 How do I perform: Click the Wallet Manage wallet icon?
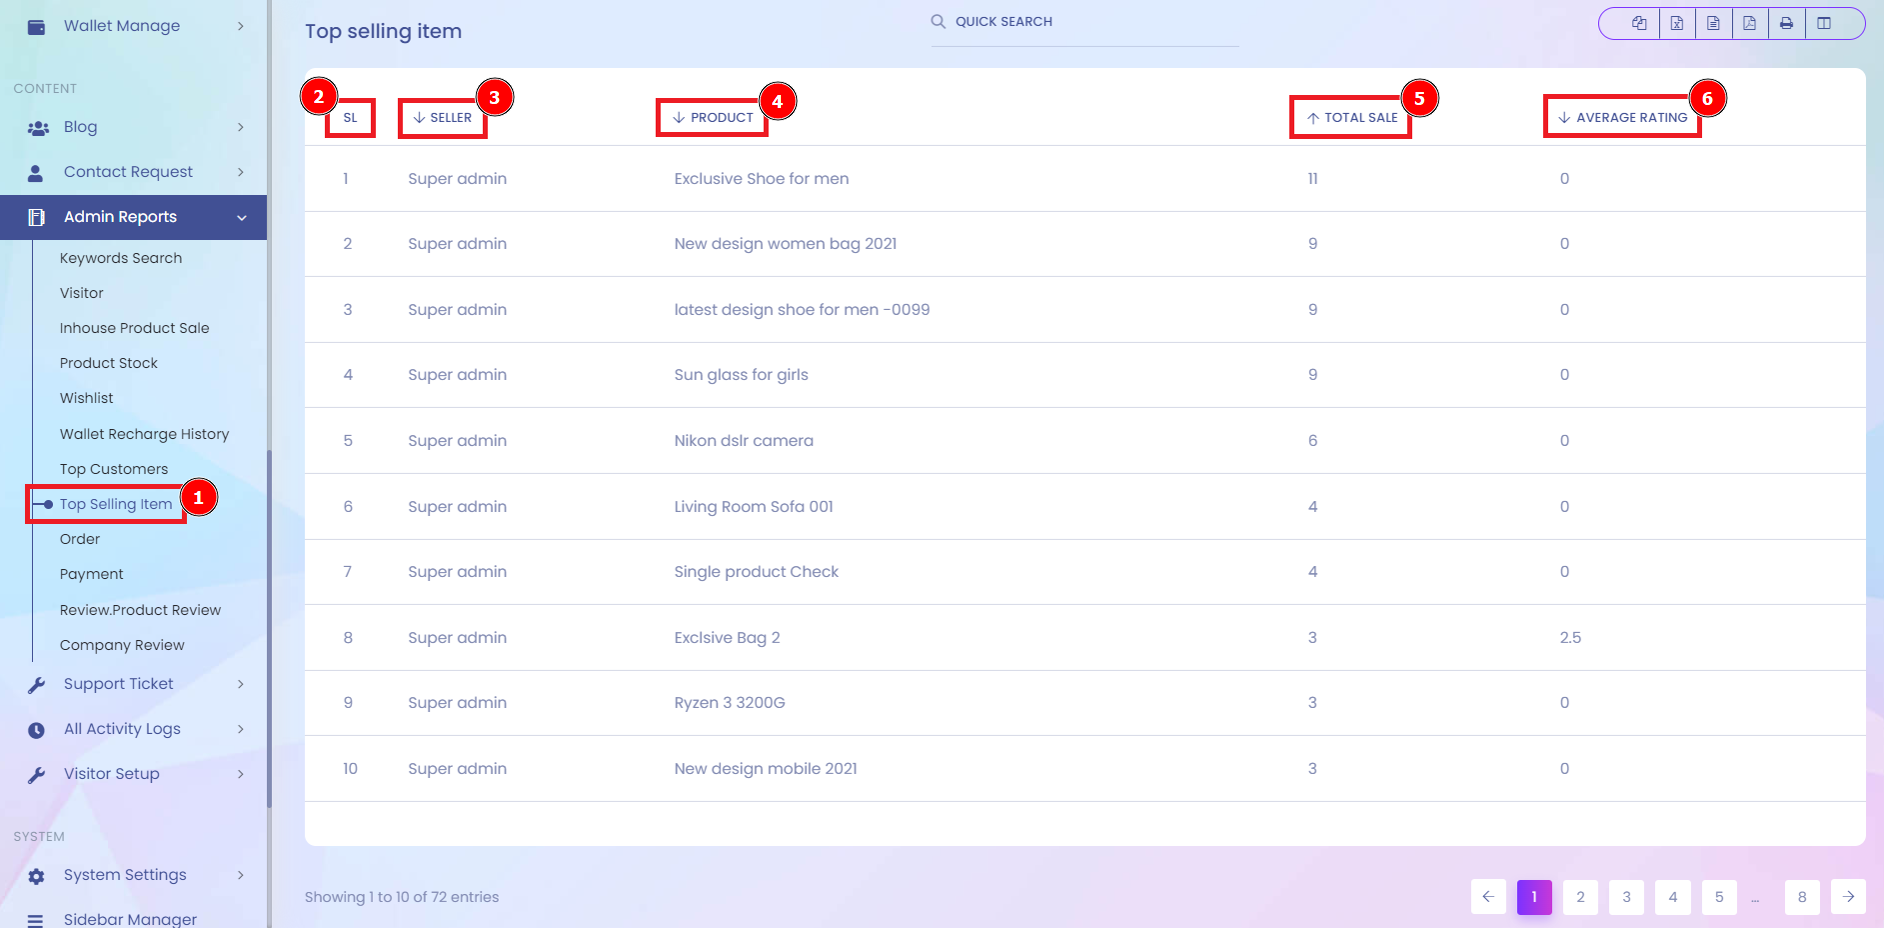pyautogui.click(x=36, y=27)
